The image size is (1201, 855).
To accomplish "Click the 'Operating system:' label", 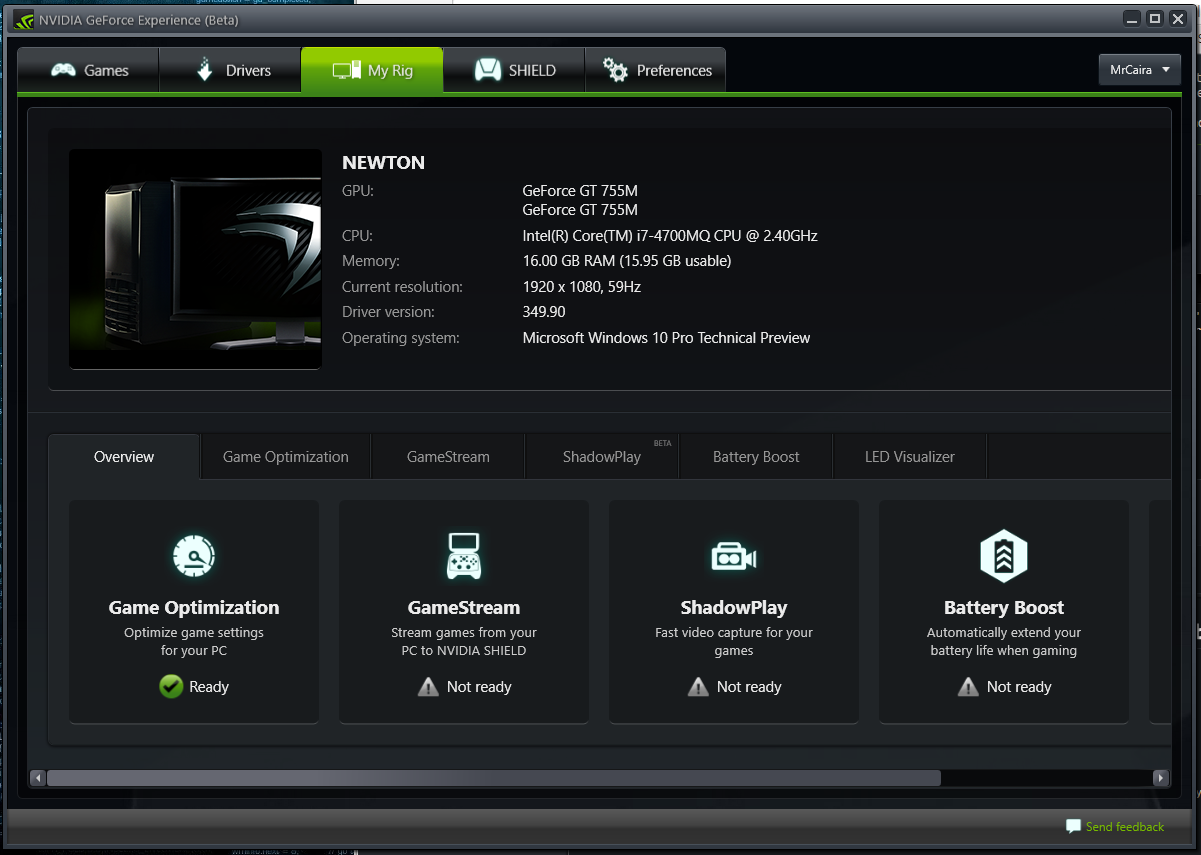I will click(x=401, y=338).
